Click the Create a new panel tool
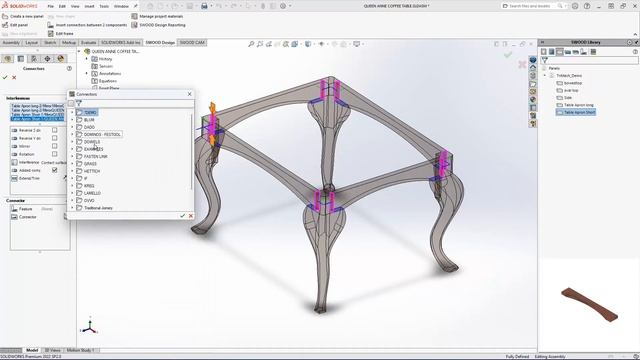Screen dimensions: 640x360 [23, 16]
